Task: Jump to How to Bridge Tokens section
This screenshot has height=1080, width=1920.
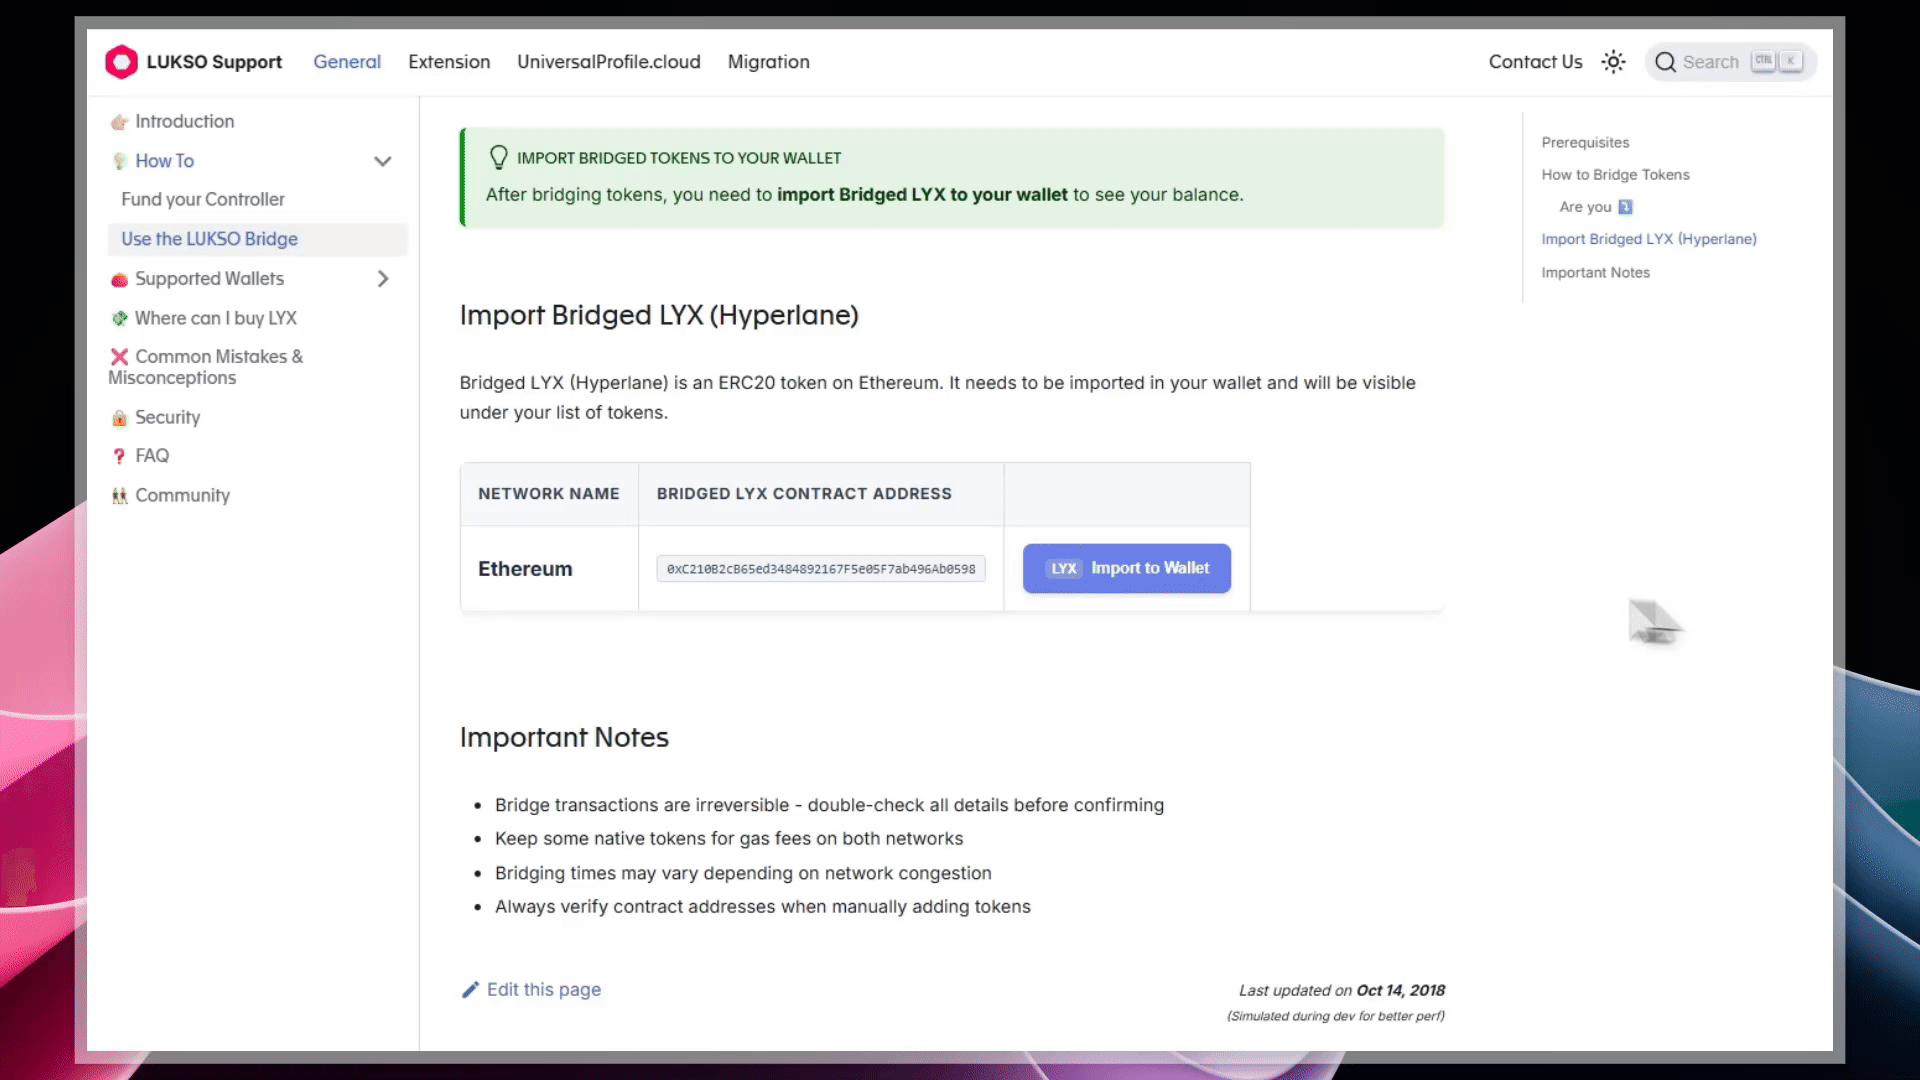Action: [x=1615, y=174]
